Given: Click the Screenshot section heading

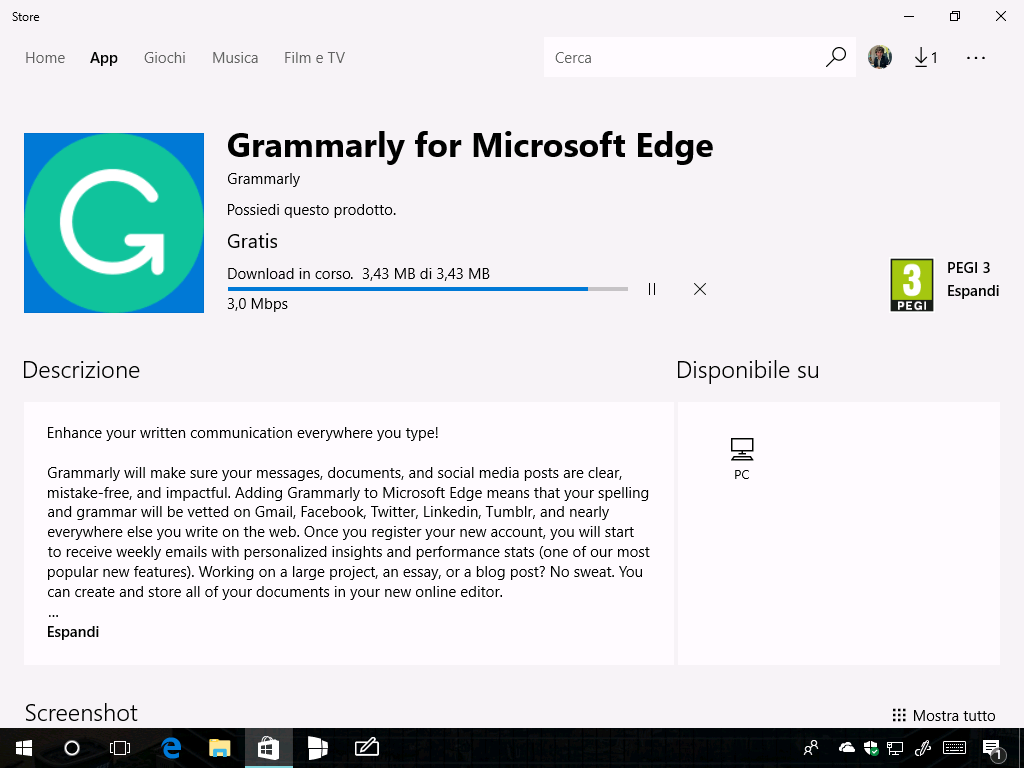Looking at the screenshot, I should pyautogui.click(x=81, y=712).
